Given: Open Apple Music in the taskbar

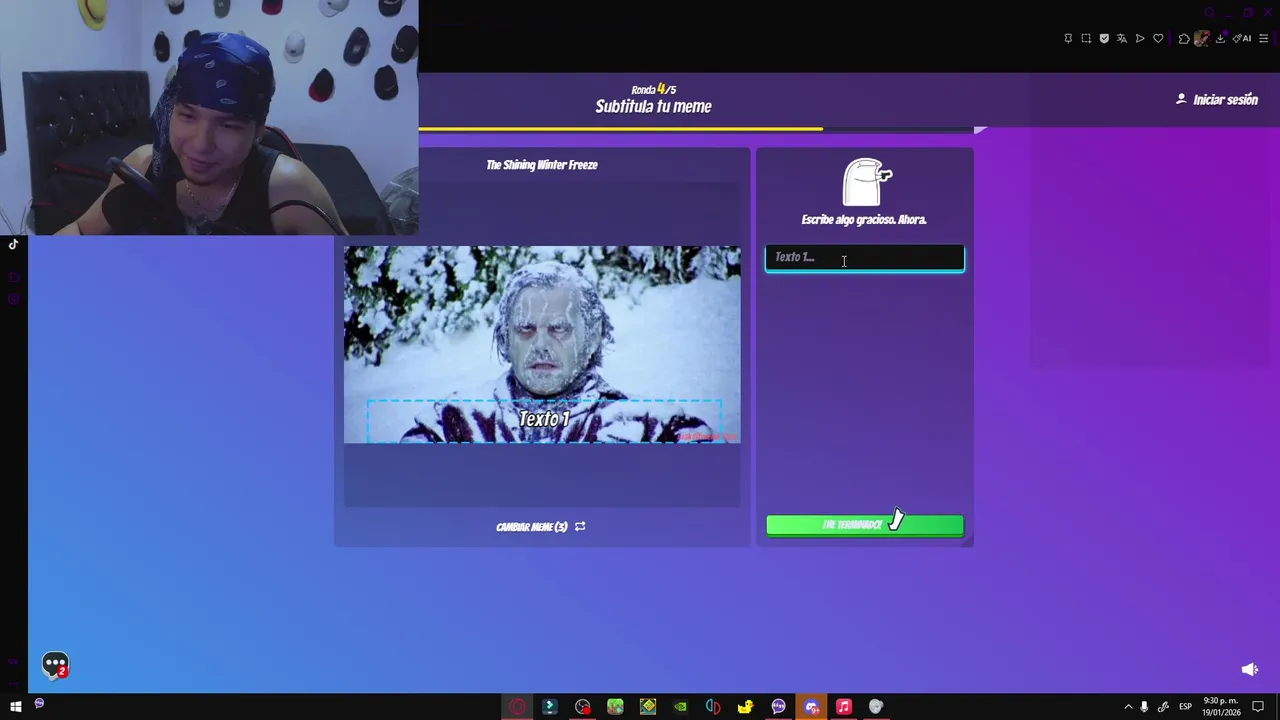Looking at the screenshot, I should point(843,707).
